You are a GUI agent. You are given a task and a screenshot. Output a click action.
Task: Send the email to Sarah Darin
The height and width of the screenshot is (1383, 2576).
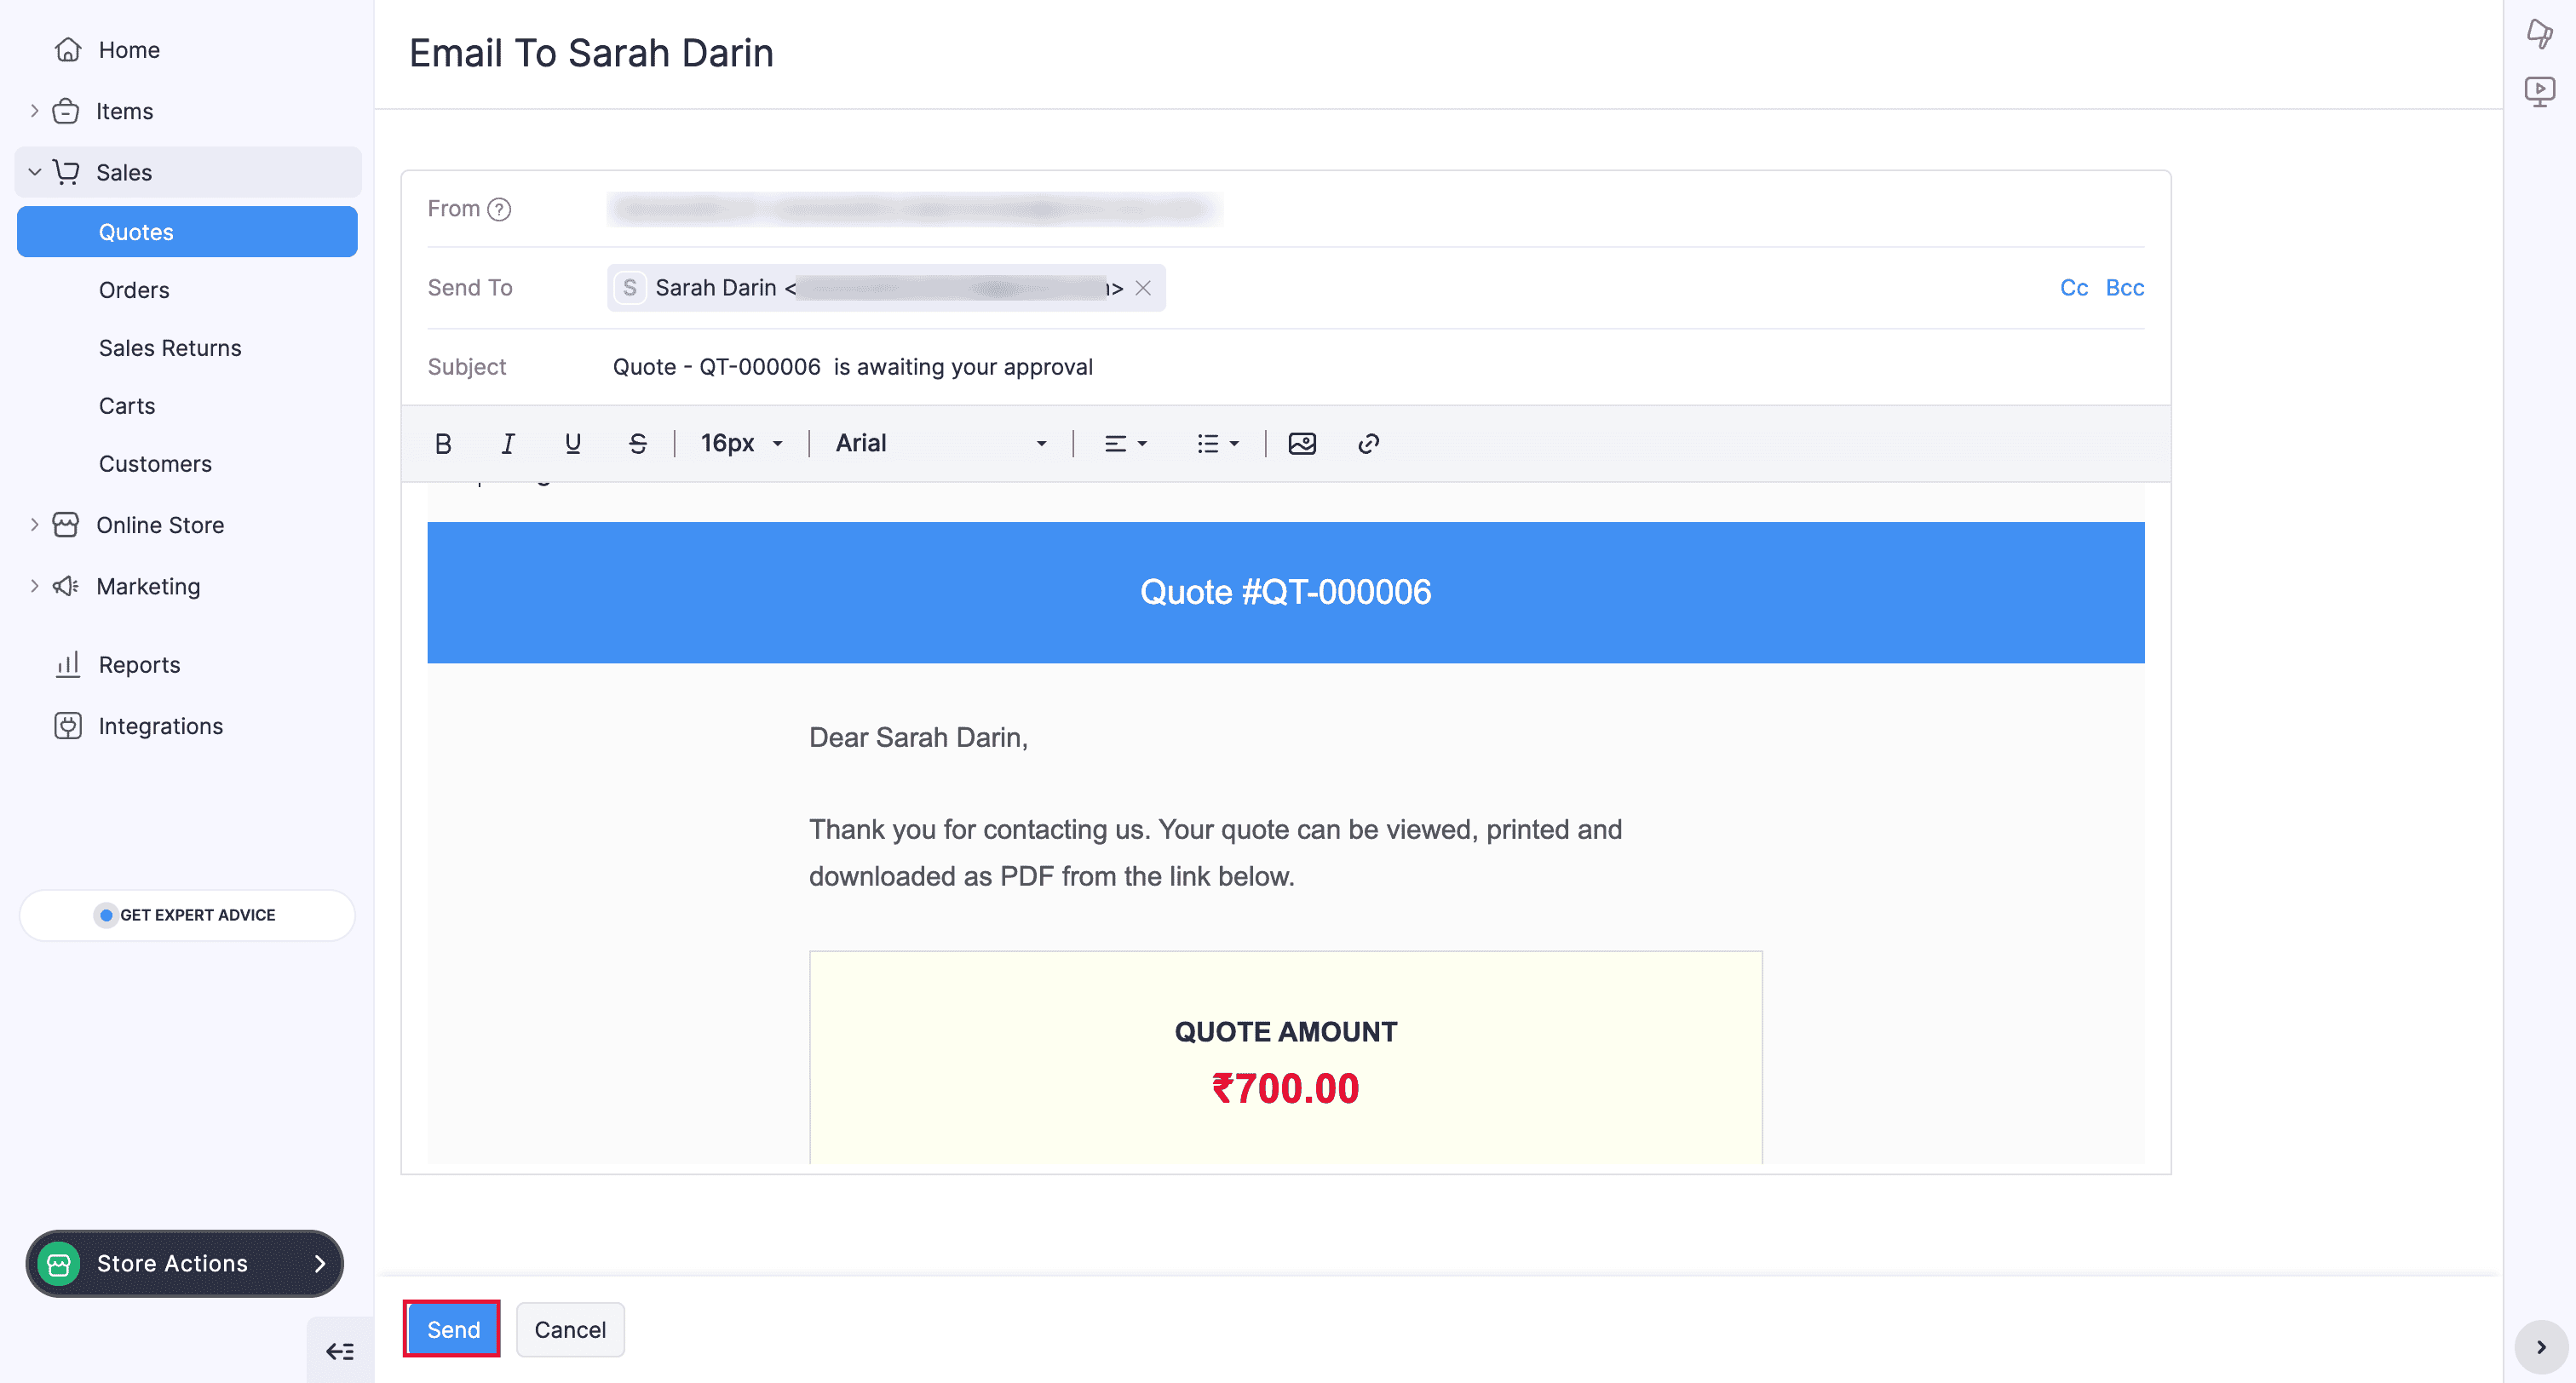tap(451, 1329)
